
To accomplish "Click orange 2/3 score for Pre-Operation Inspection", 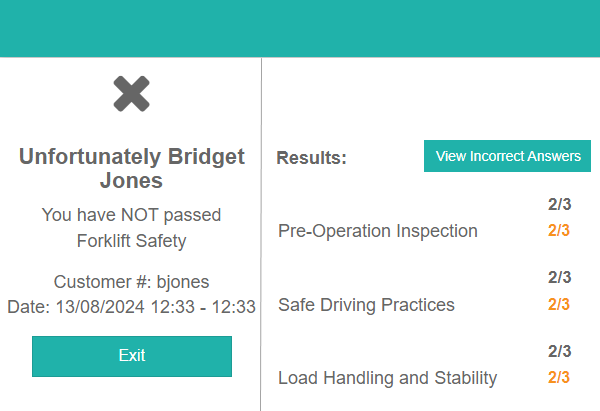I will [x=558, y=231].
